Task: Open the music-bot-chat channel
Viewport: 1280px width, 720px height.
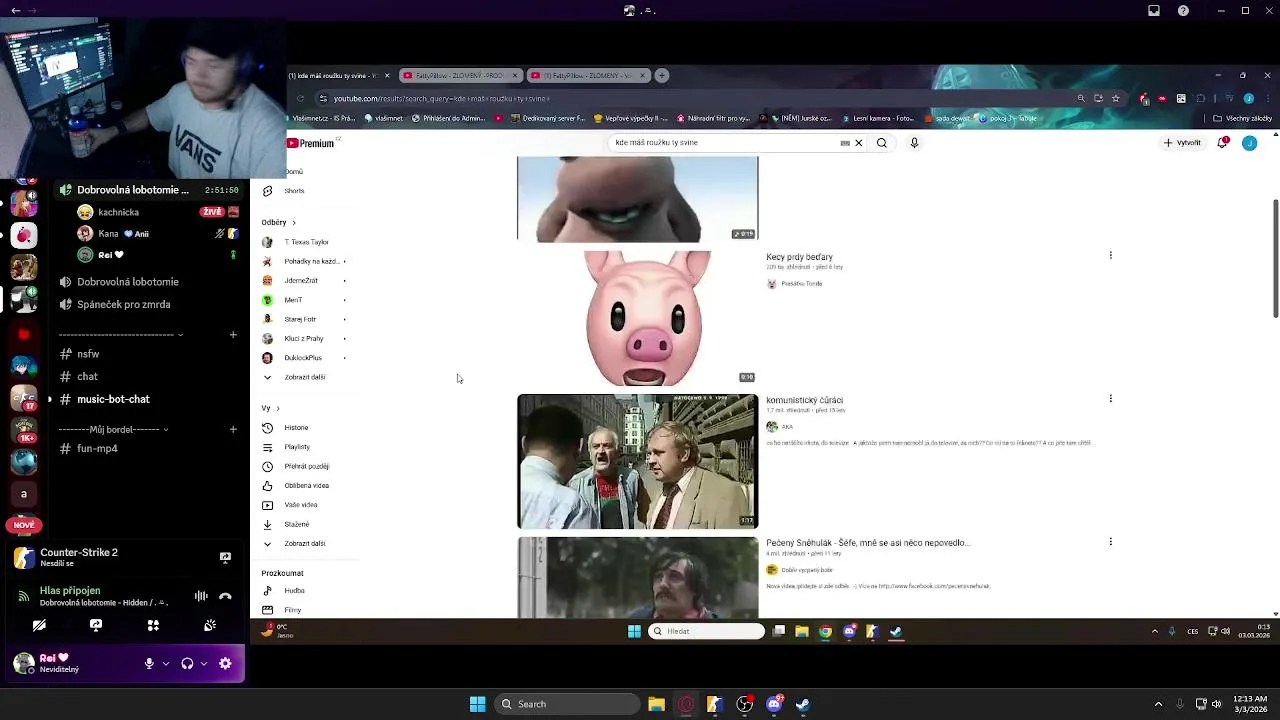Action: click(113, 399)
